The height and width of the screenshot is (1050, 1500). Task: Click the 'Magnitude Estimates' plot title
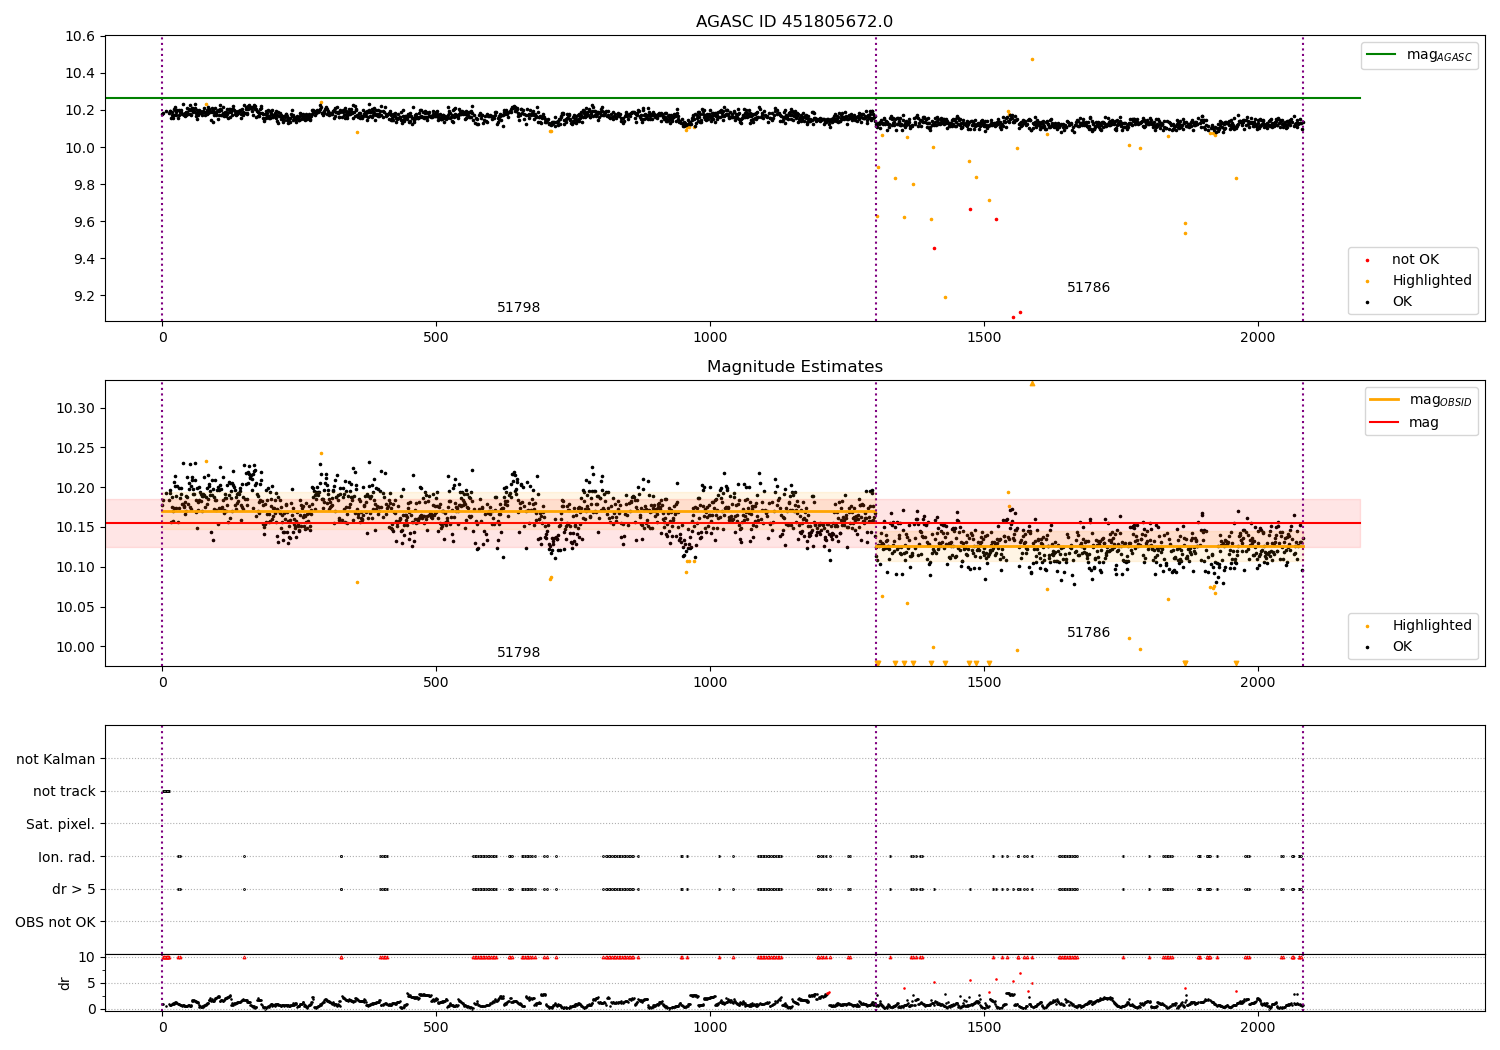coord(794,367)
